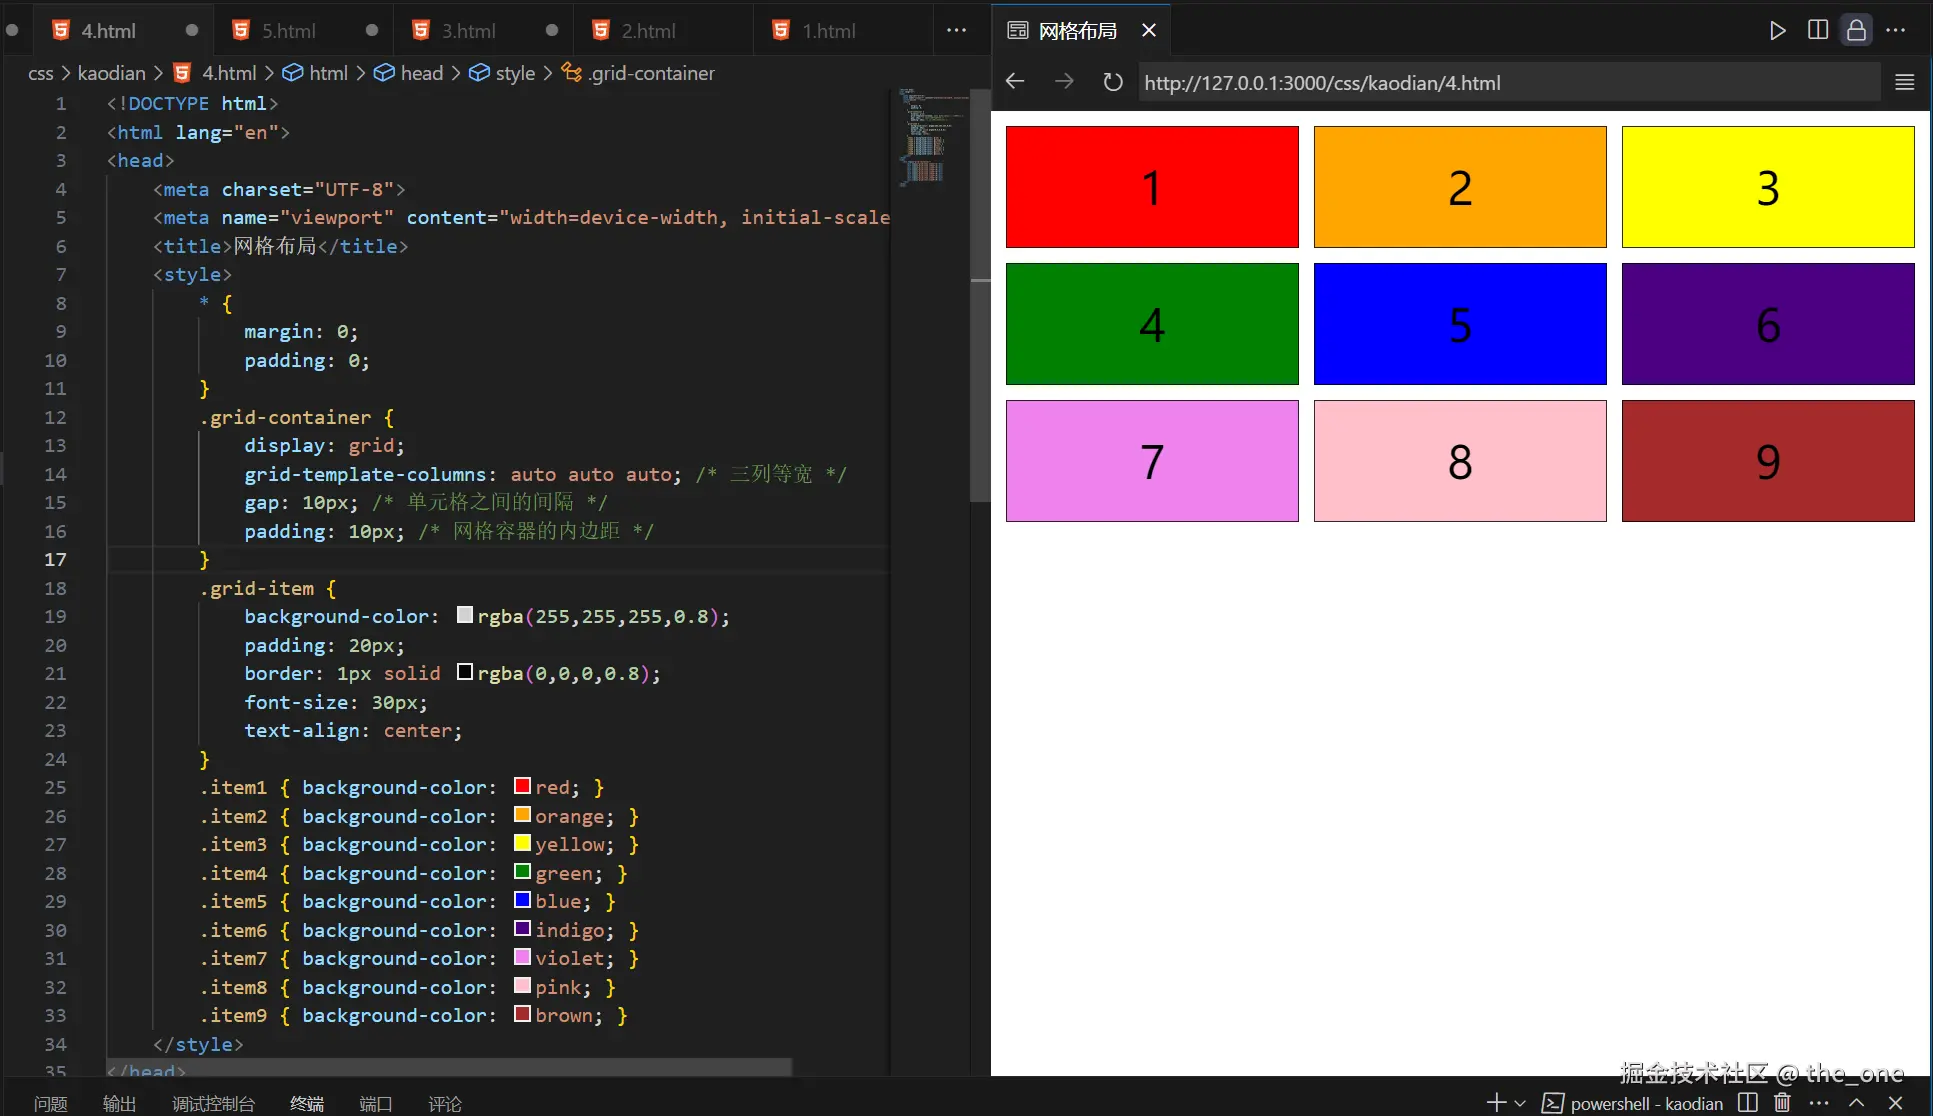Split the terminal panel

[1747, 1102]
